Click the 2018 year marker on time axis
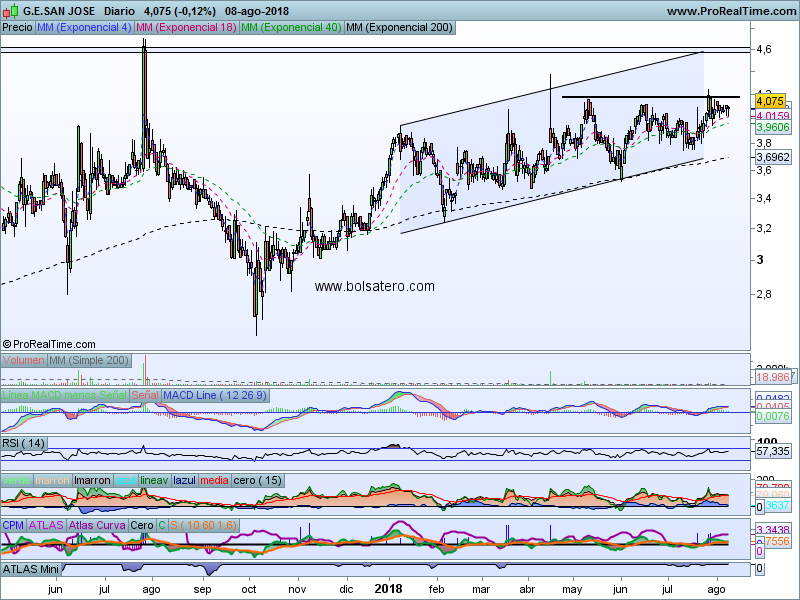This screenshot has height=600, width=800. [x=388, y=590]
